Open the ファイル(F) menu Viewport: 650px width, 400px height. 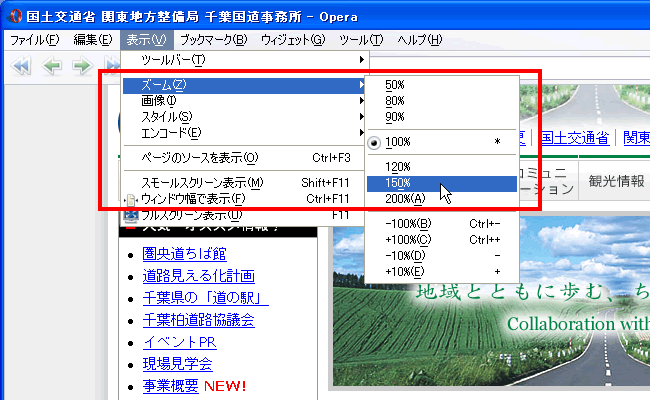[x=35, y=40]
